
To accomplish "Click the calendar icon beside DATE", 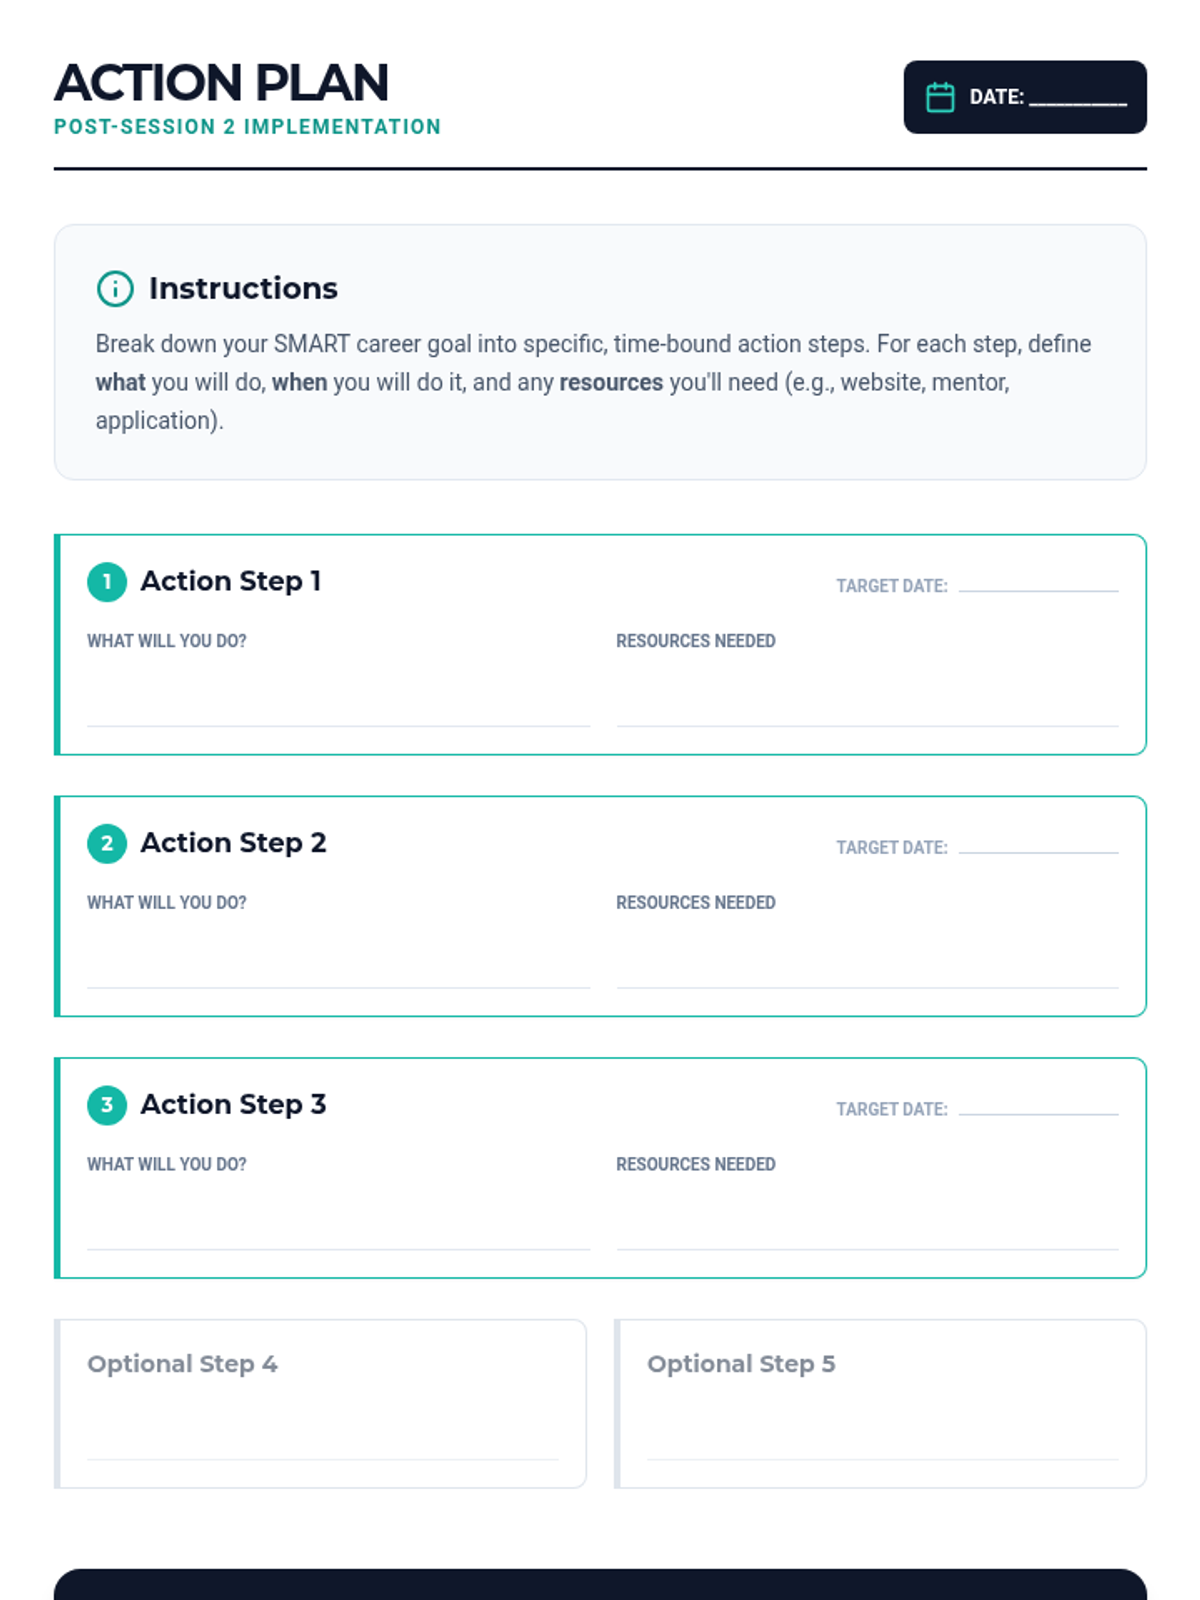I will click(940, 97).
